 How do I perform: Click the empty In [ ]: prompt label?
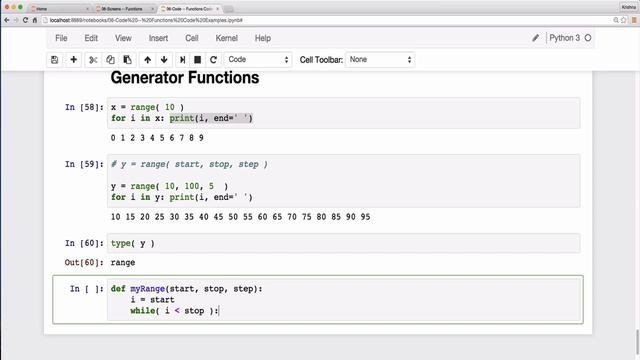pos(87,289)
